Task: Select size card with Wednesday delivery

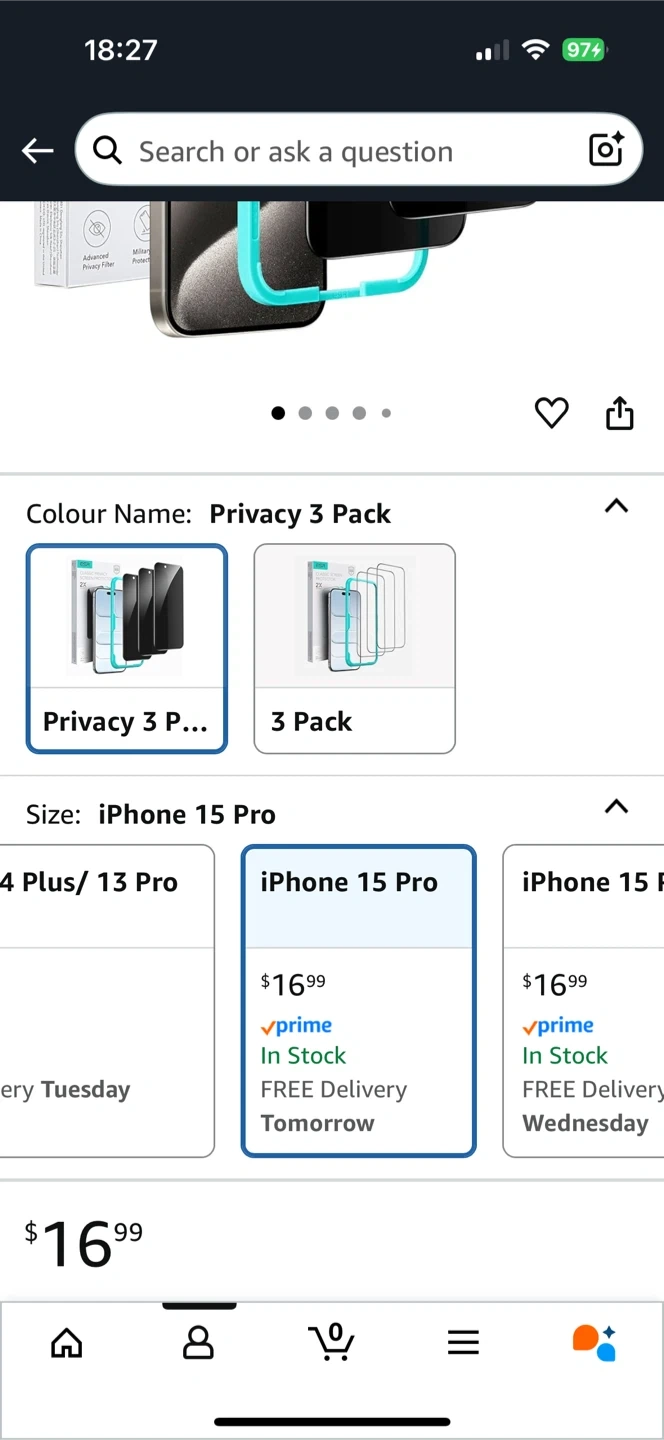Action: [585, 1000]
